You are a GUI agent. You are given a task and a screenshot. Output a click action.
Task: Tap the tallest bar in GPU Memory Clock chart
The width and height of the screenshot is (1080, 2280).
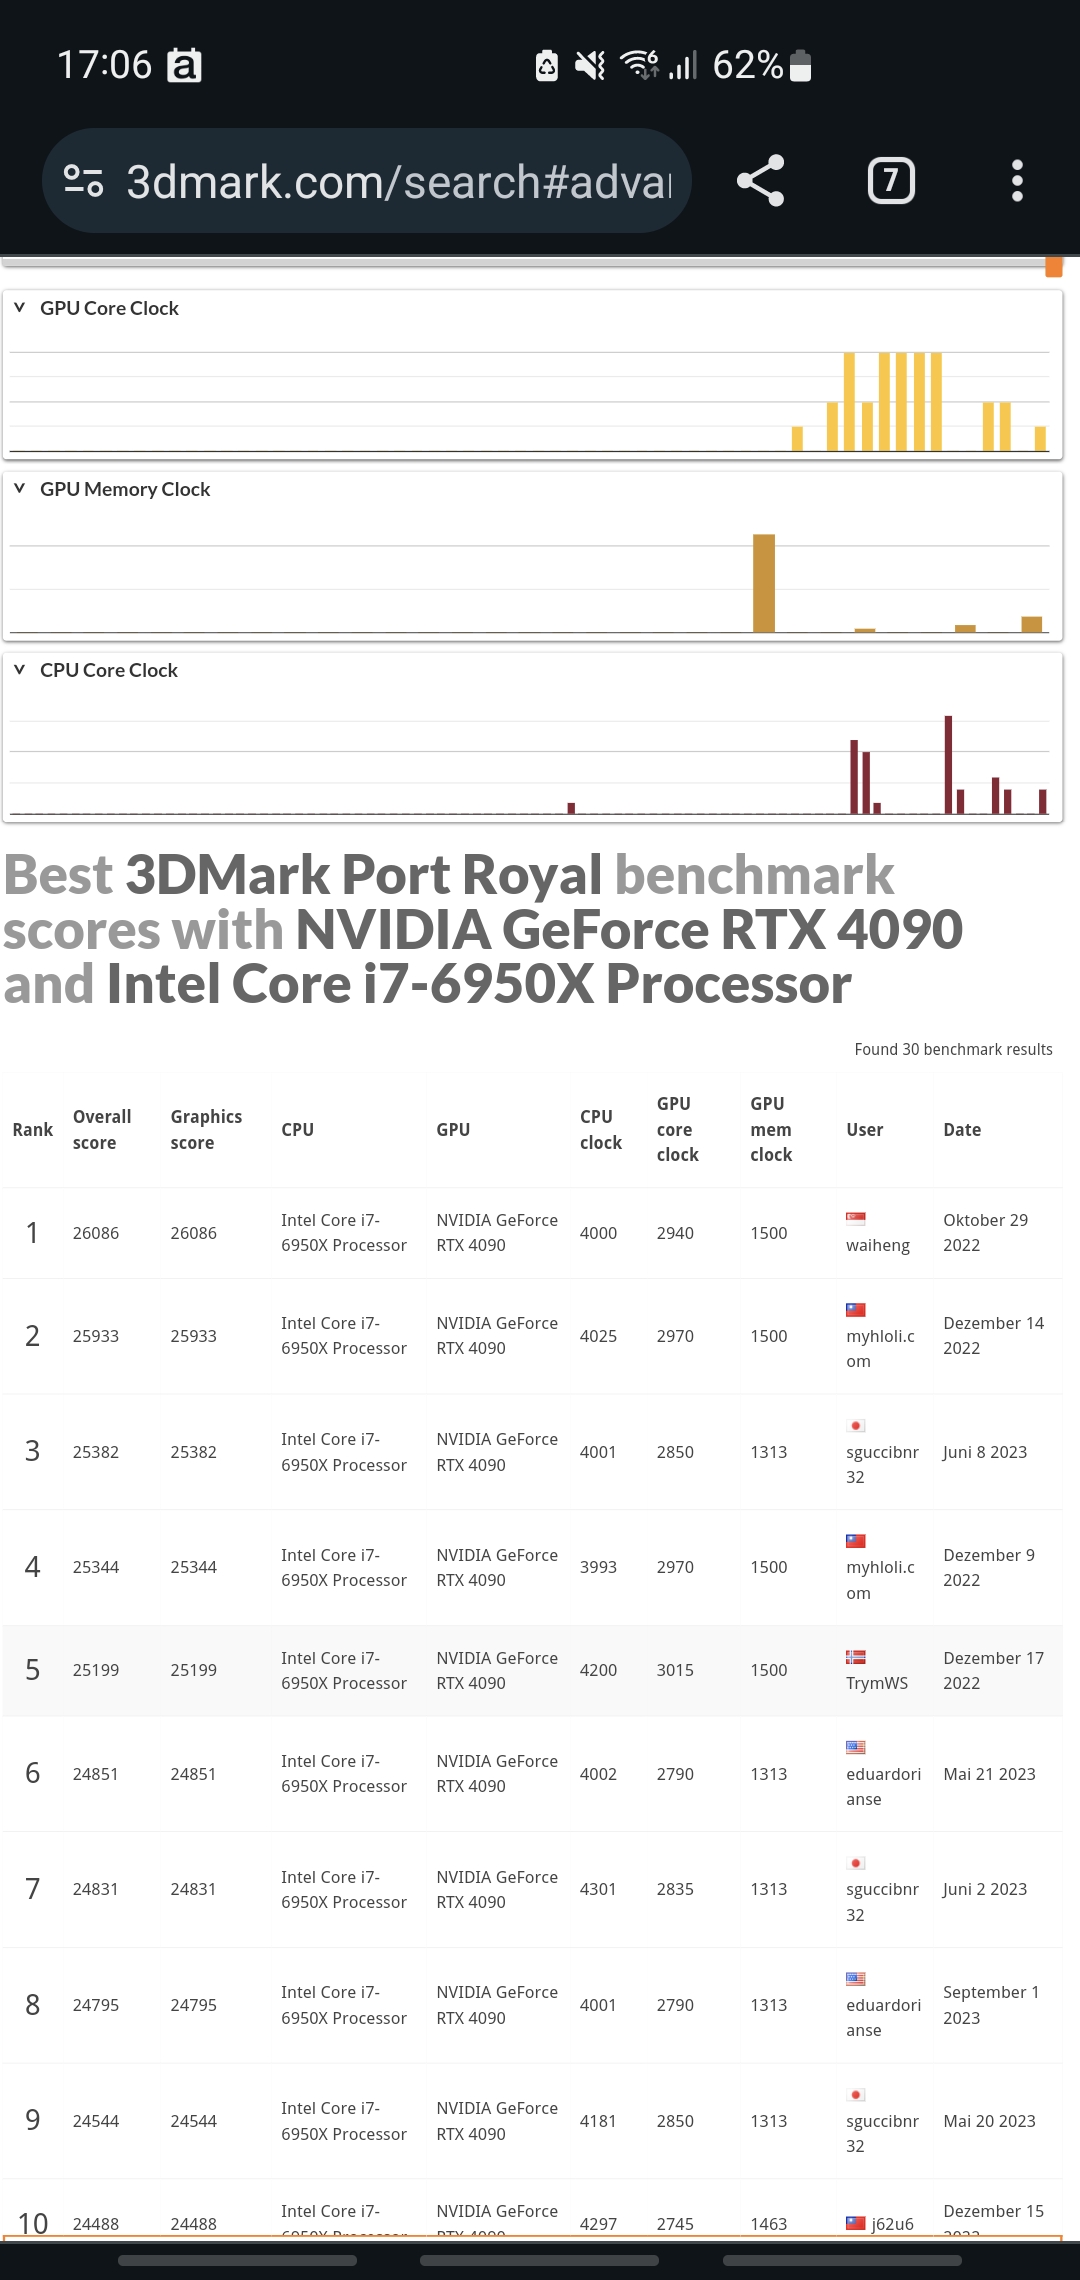coord(764,583)
